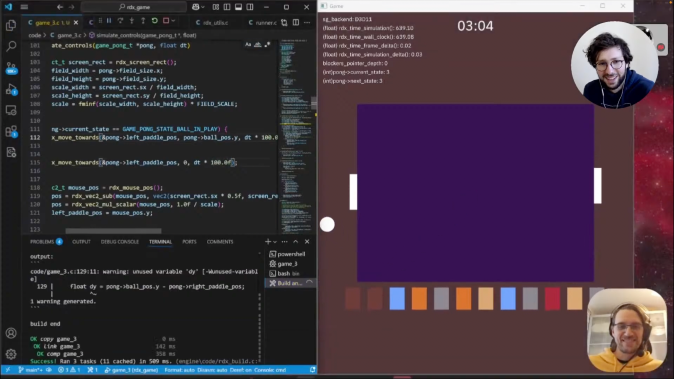Click the open changes icon in editor actions
674x379 pixels.
click(x=284, y=22)
